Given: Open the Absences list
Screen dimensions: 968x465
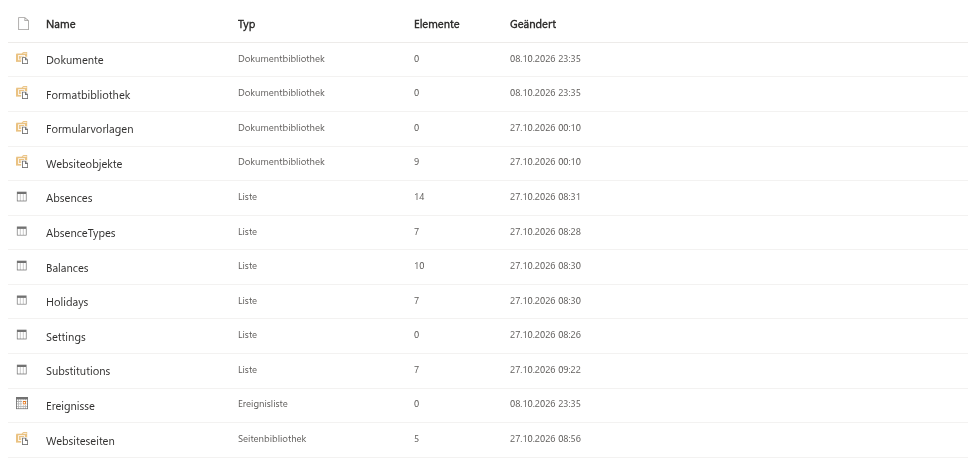Looking at the screenshot, I should coord(69,198).
